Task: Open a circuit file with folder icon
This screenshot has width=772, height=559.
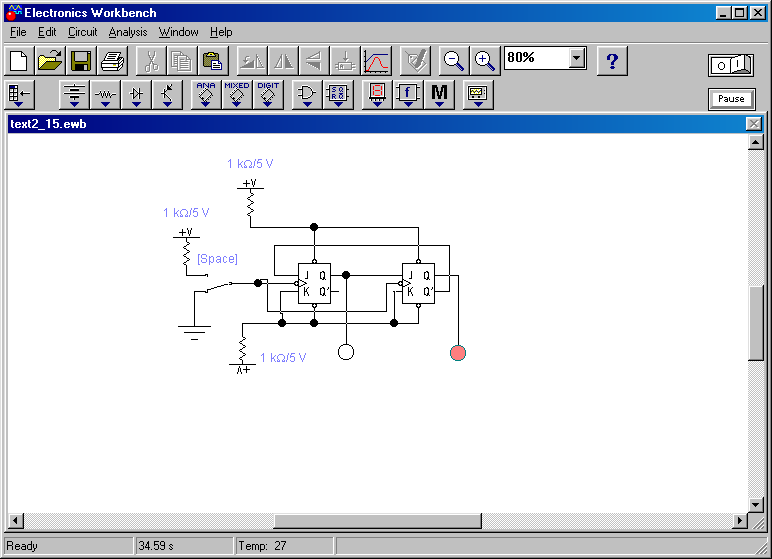Action: (50, 61)
